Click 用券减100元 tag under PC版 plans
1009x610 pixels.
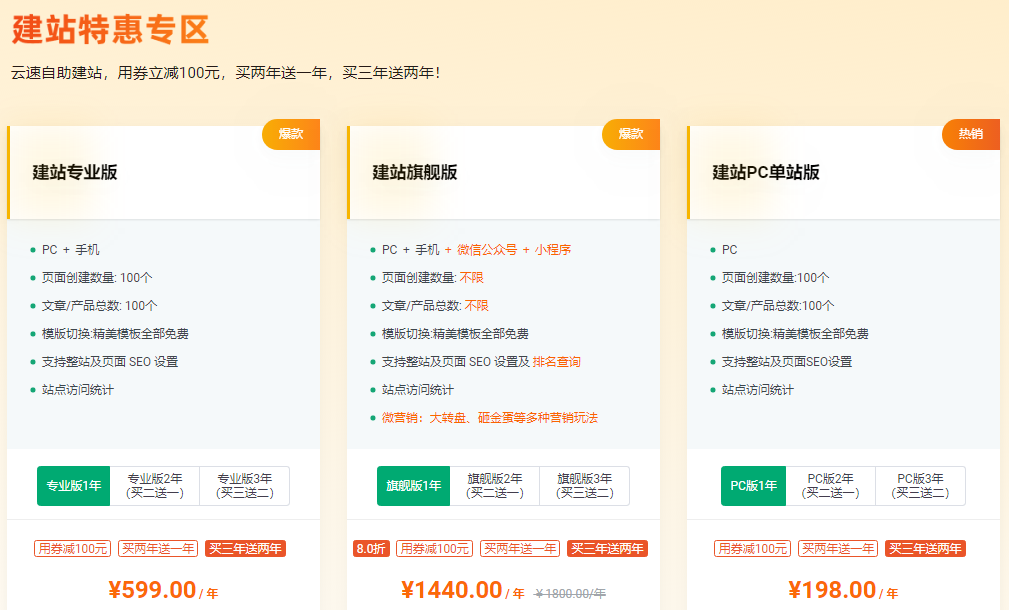pos(752,549)
